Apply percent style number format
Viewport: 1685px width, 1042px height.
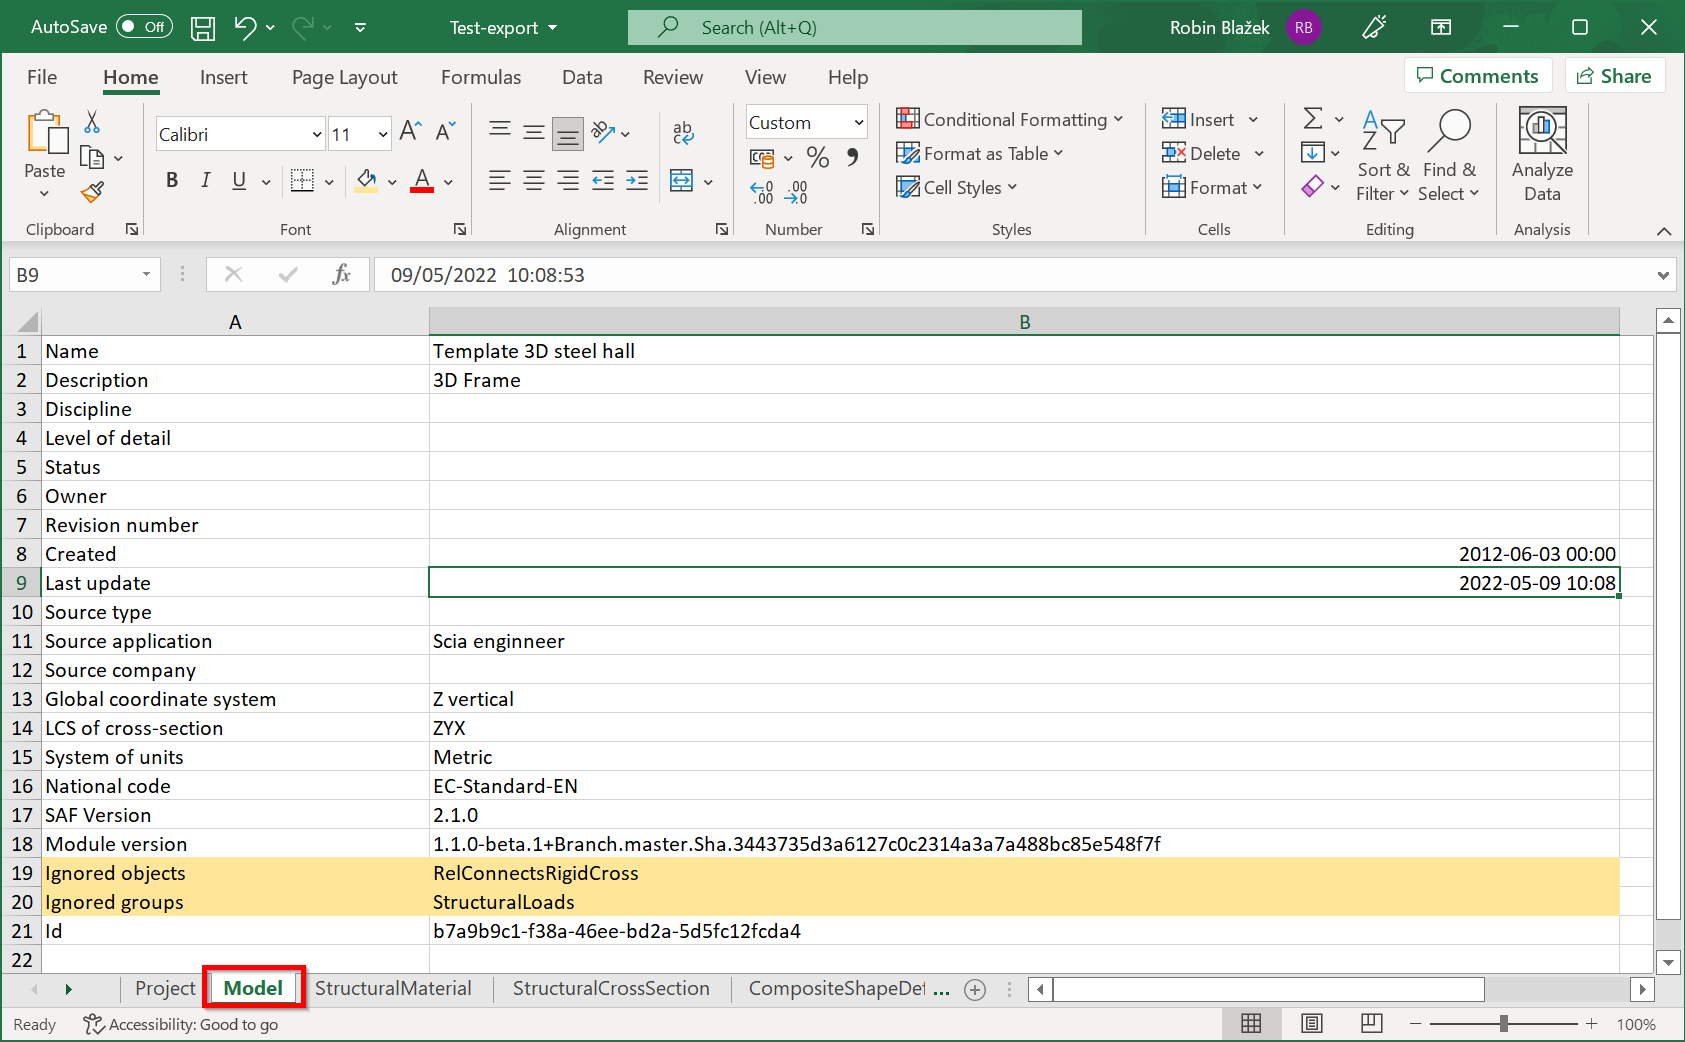coord(817,157)
